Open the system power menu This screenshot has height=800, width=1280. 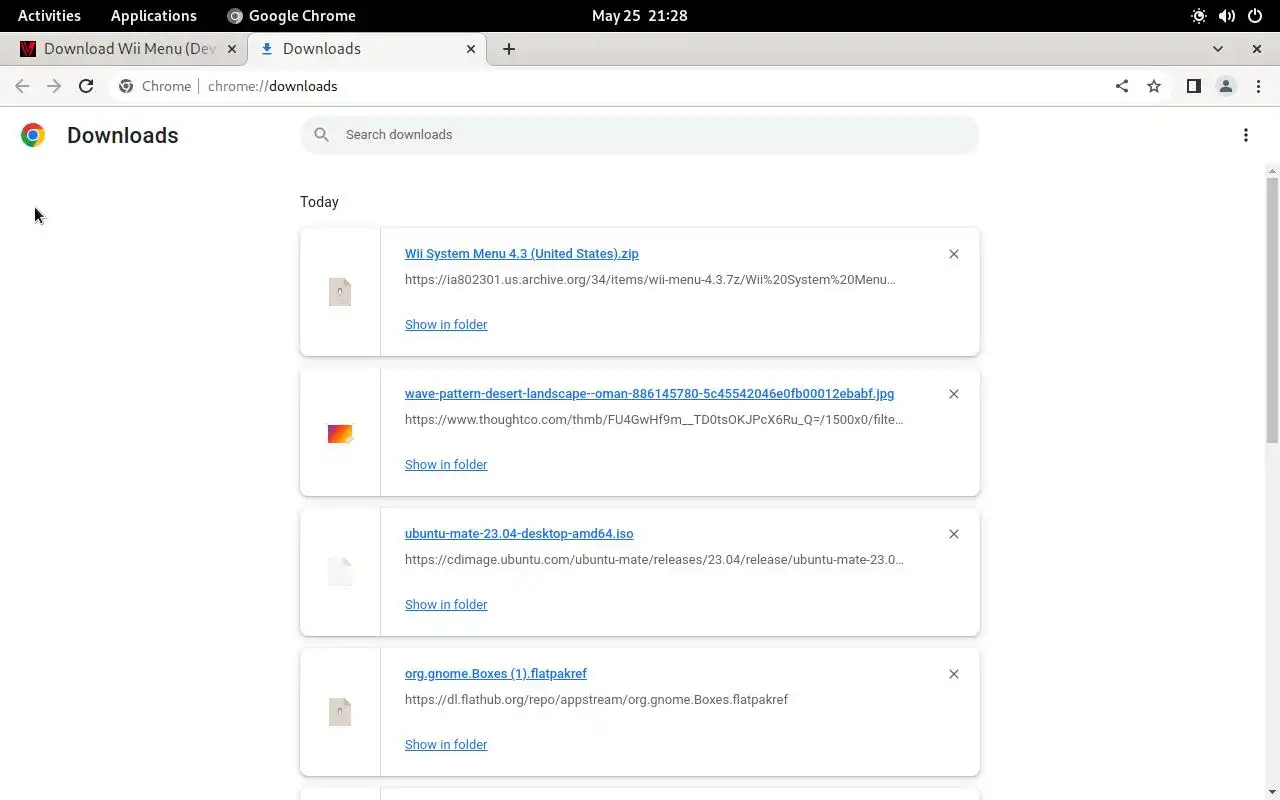click(1256, 16)
